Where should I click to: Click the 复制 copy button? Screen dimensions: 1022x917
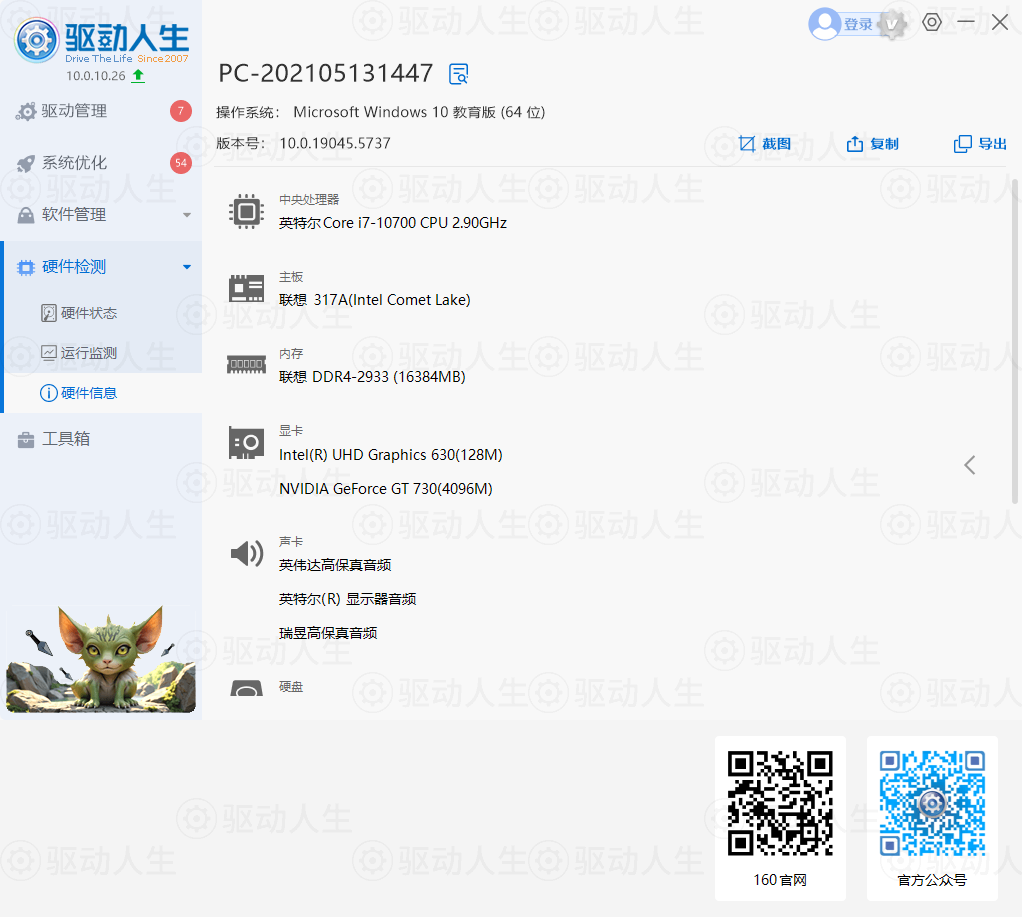873,144
